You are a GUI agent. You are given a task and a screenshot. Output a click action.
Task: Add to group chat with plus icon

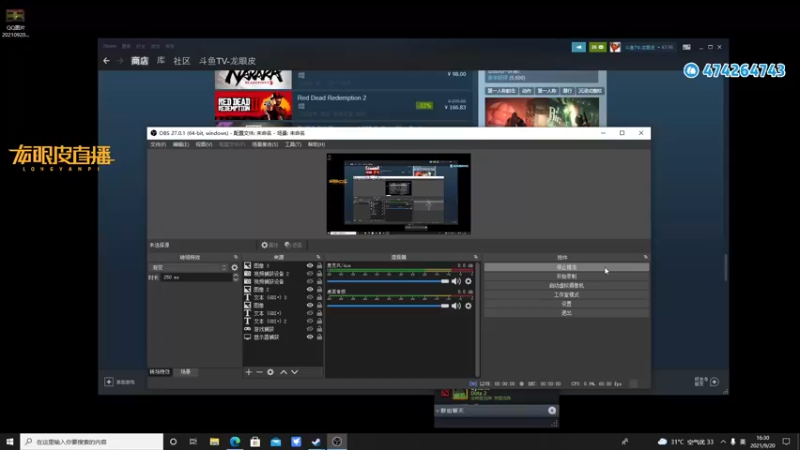click(552, 410)
